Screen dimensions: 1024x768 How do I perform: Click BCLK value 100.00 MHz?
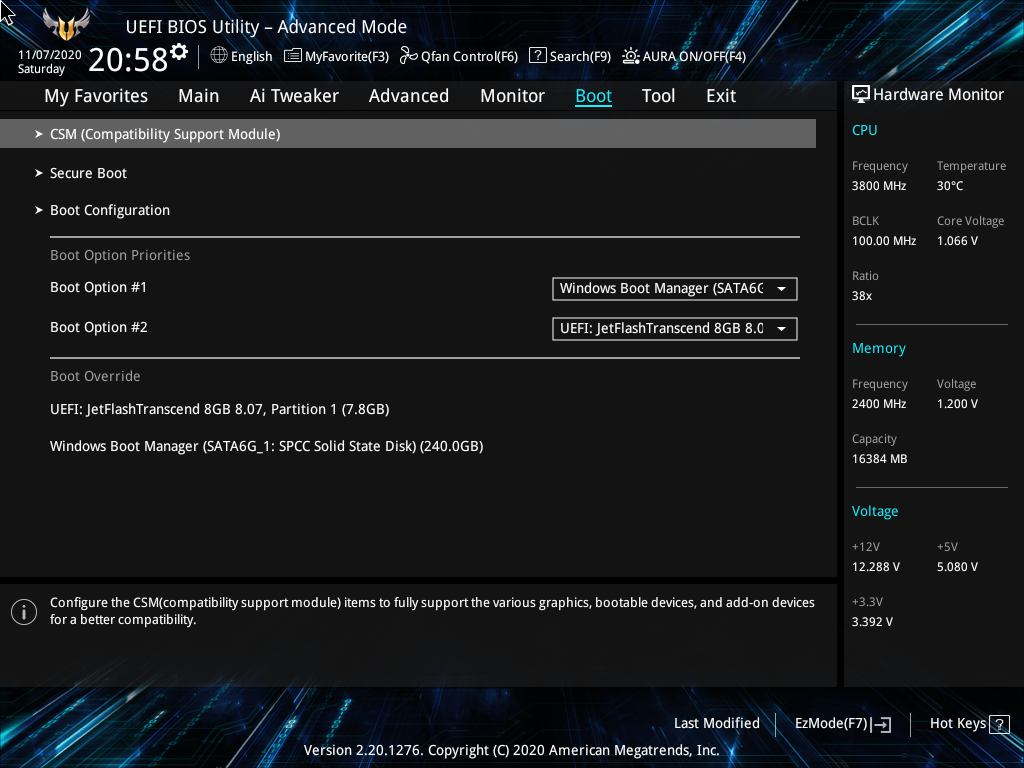click(x=884, y=241)
